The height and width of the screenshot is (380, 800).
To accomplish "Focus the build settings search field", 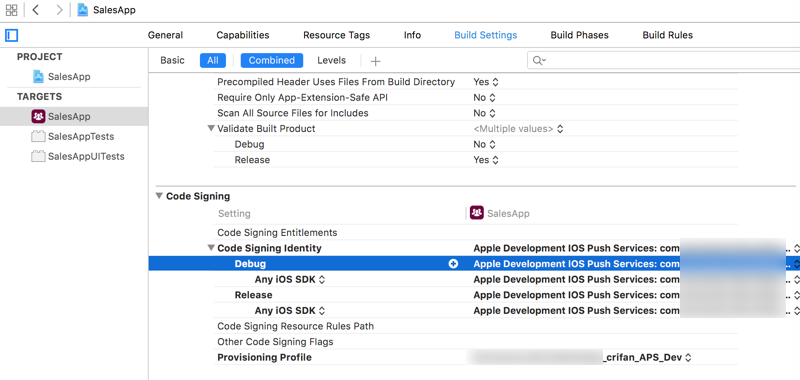I will pos(663,61).
